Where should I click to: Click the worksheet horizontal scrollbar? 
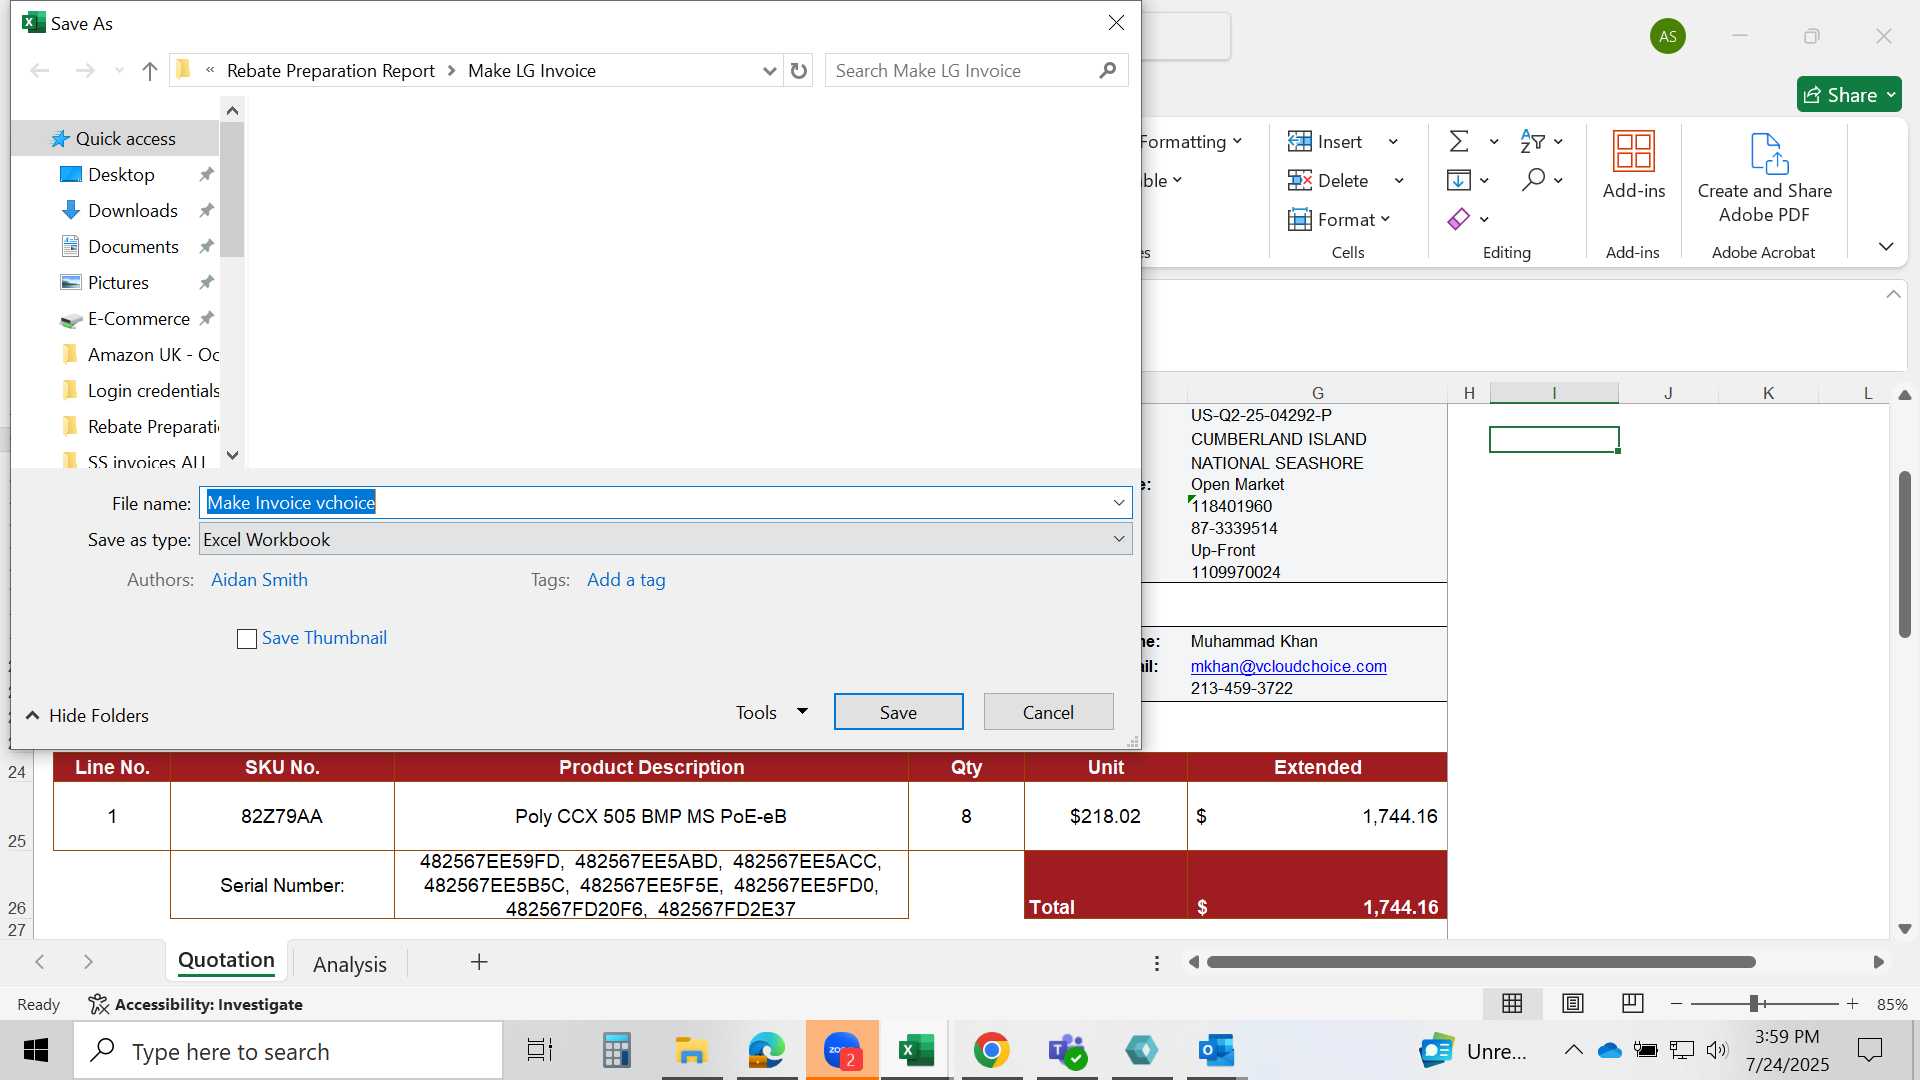[x=1481, y=962]
